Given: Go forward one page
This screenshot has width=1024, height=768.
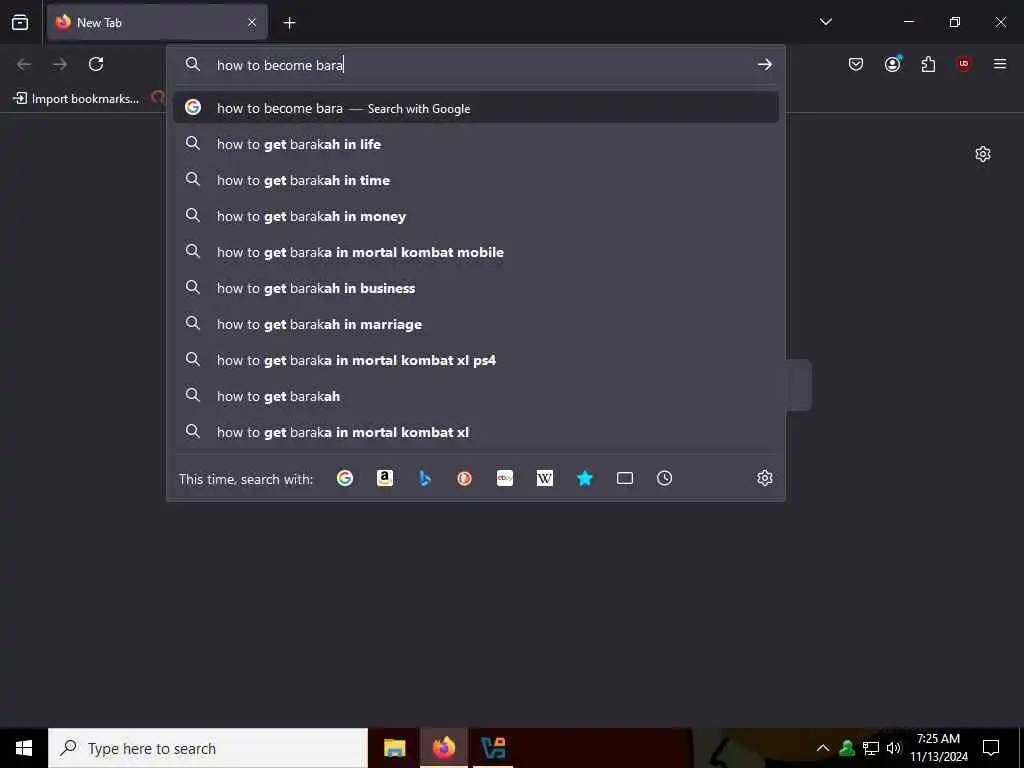Looking at the screenshot, I should pos(60,64).
